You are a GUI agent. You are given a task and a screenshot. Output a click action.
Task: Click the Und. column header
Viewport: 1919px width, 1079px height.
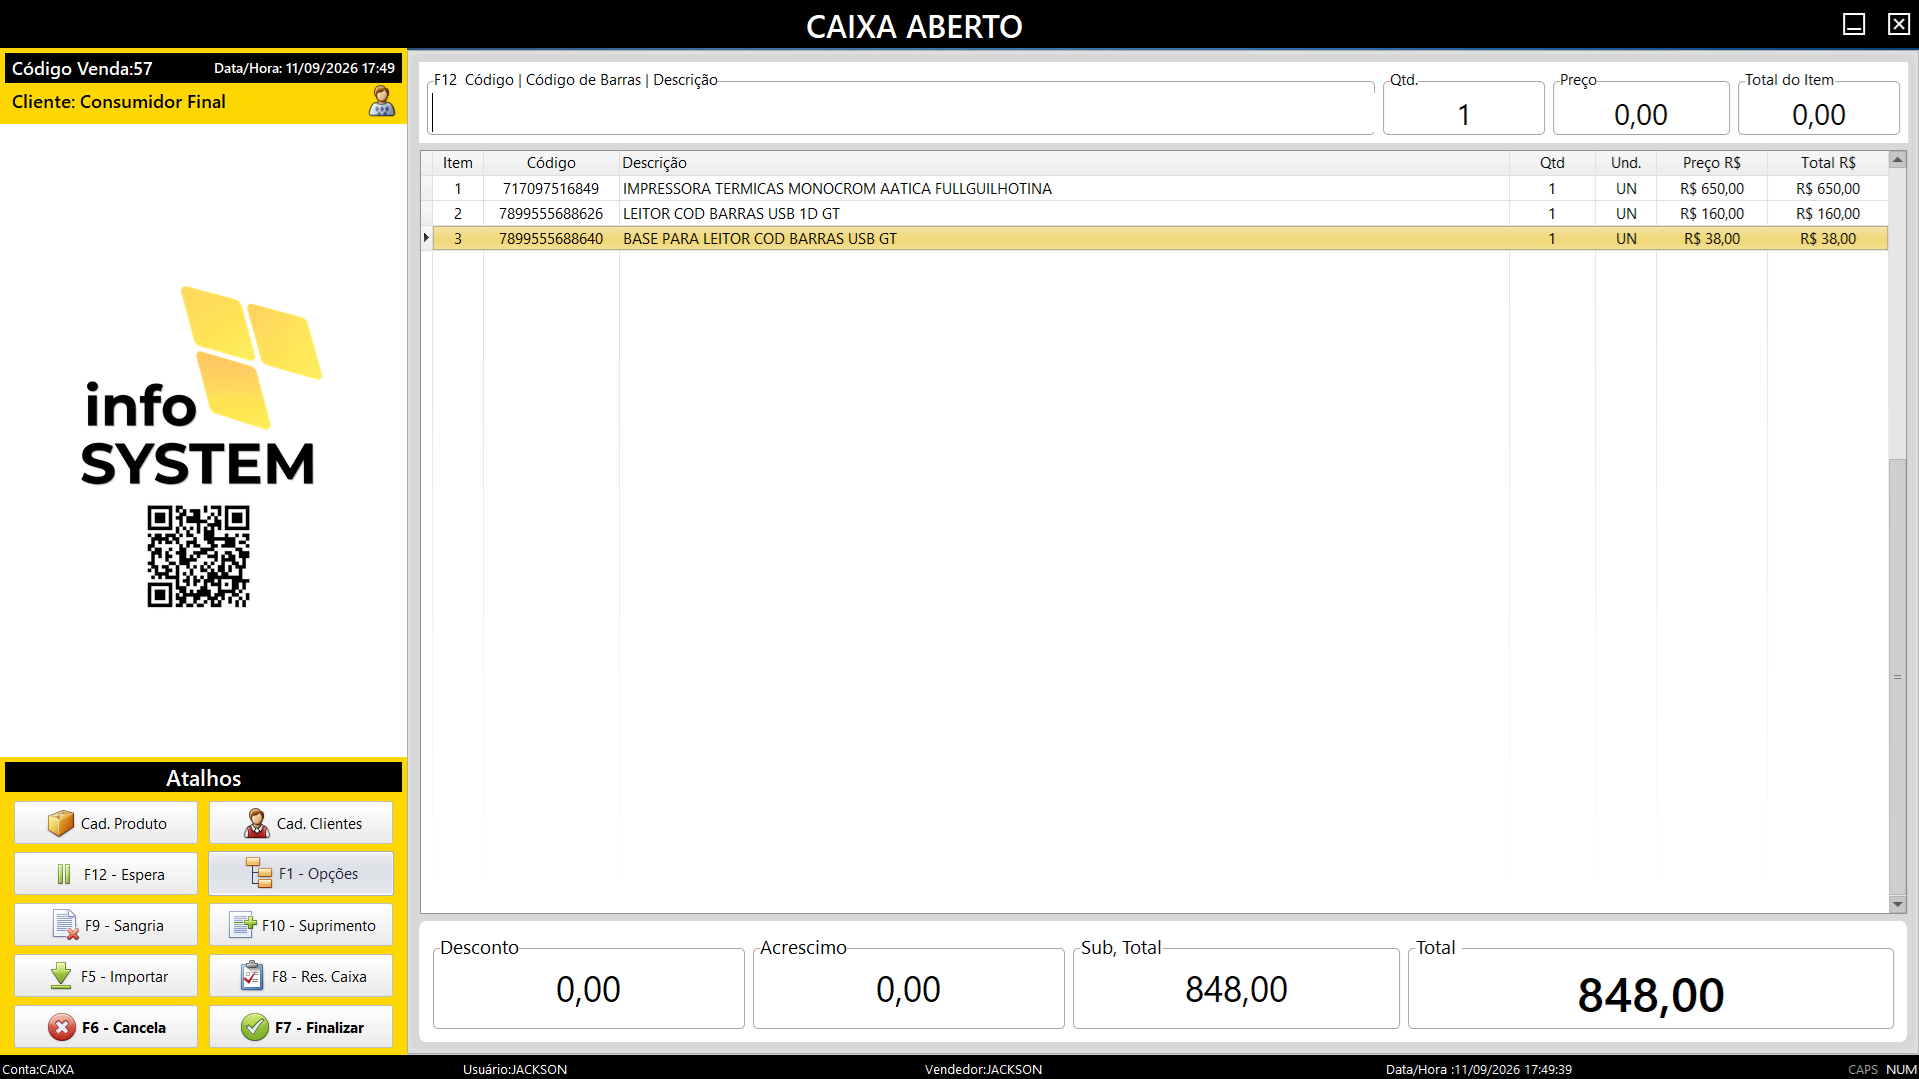tap(1626, 162)
